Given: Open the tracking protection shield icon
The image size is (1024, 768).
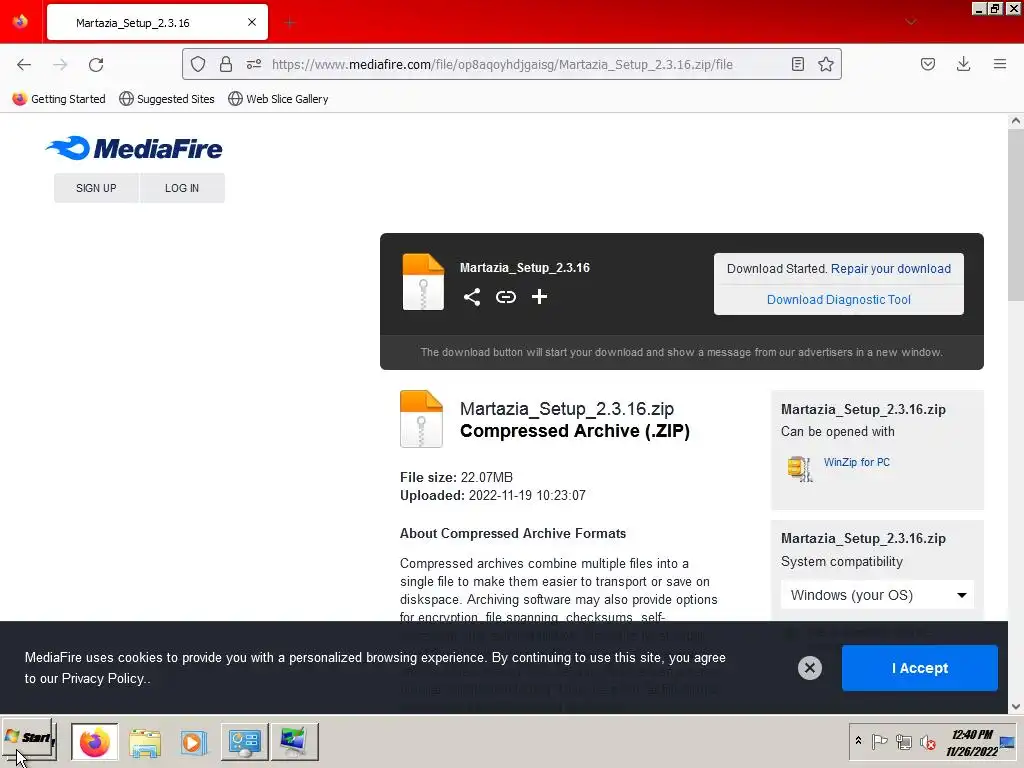Looking at the screenshot, I should coord(198,64).
